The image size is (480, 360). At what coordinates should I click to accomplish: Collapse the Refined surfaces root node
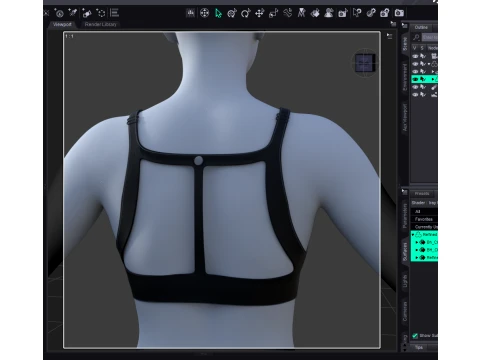tap(413, 235)
